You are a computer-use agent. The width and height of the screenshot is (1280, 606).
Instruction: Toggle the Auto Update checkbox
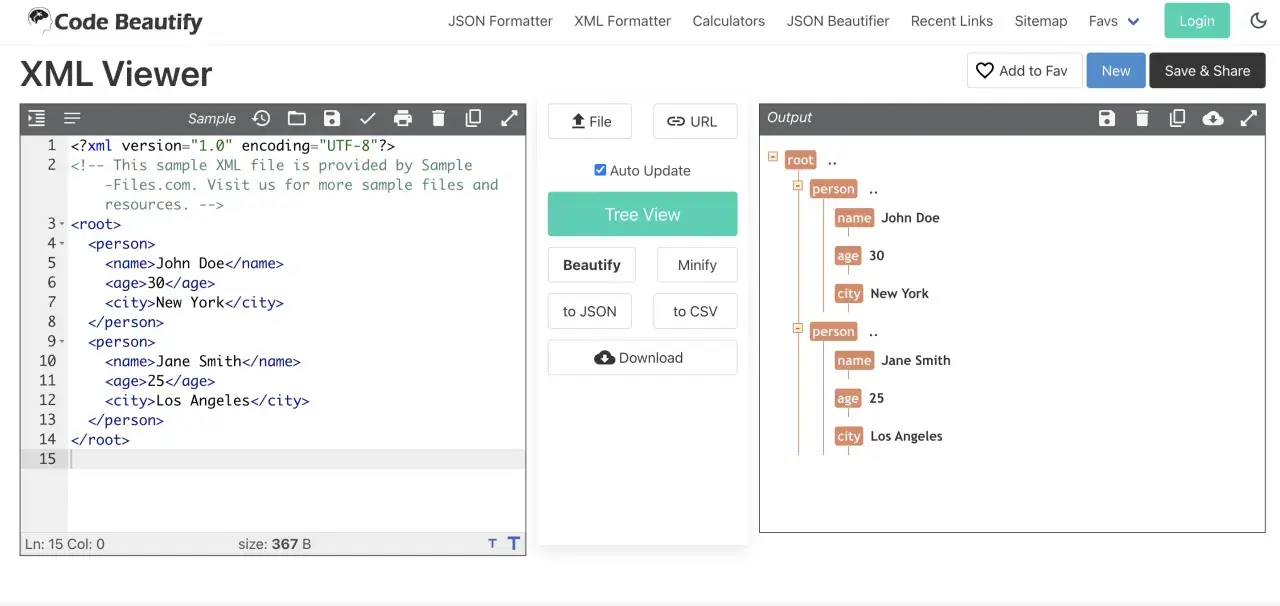click(600, 170)
